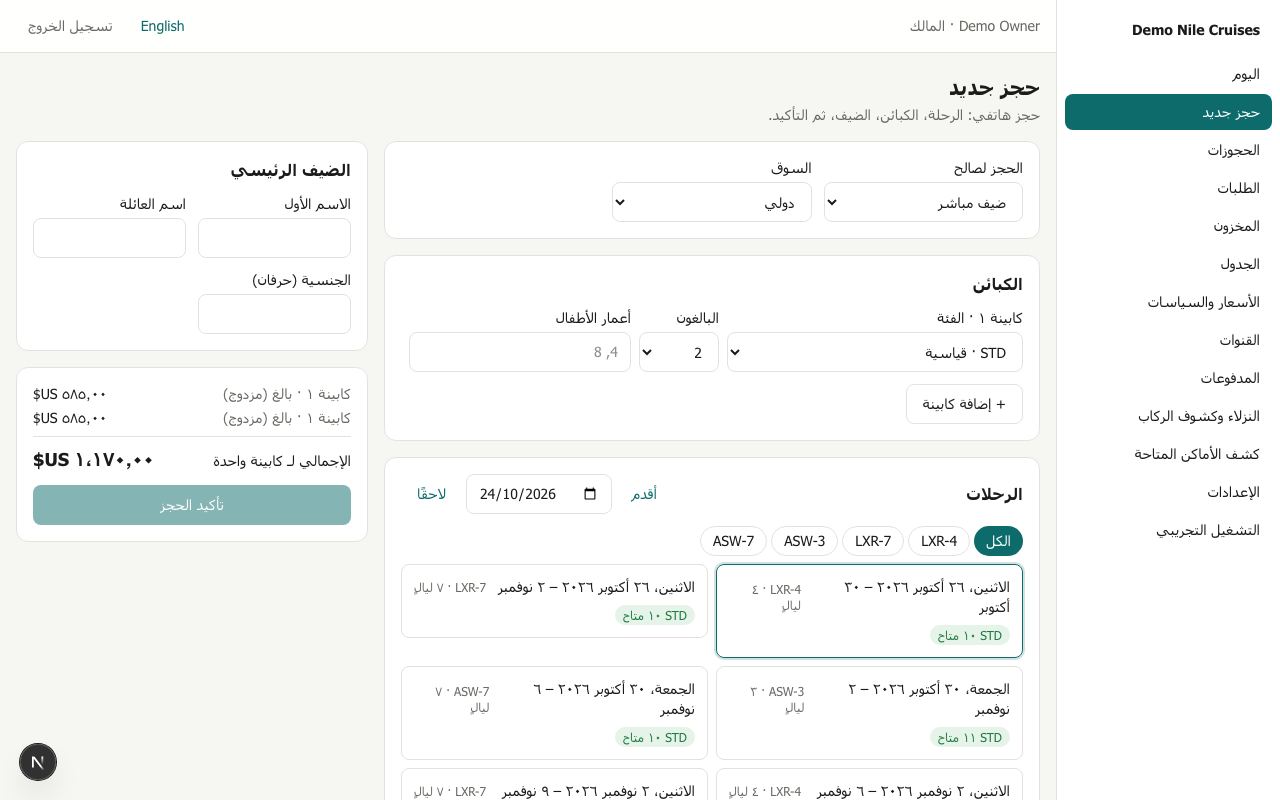Select the الكل trips filter tab

click(x=998, y=541)
